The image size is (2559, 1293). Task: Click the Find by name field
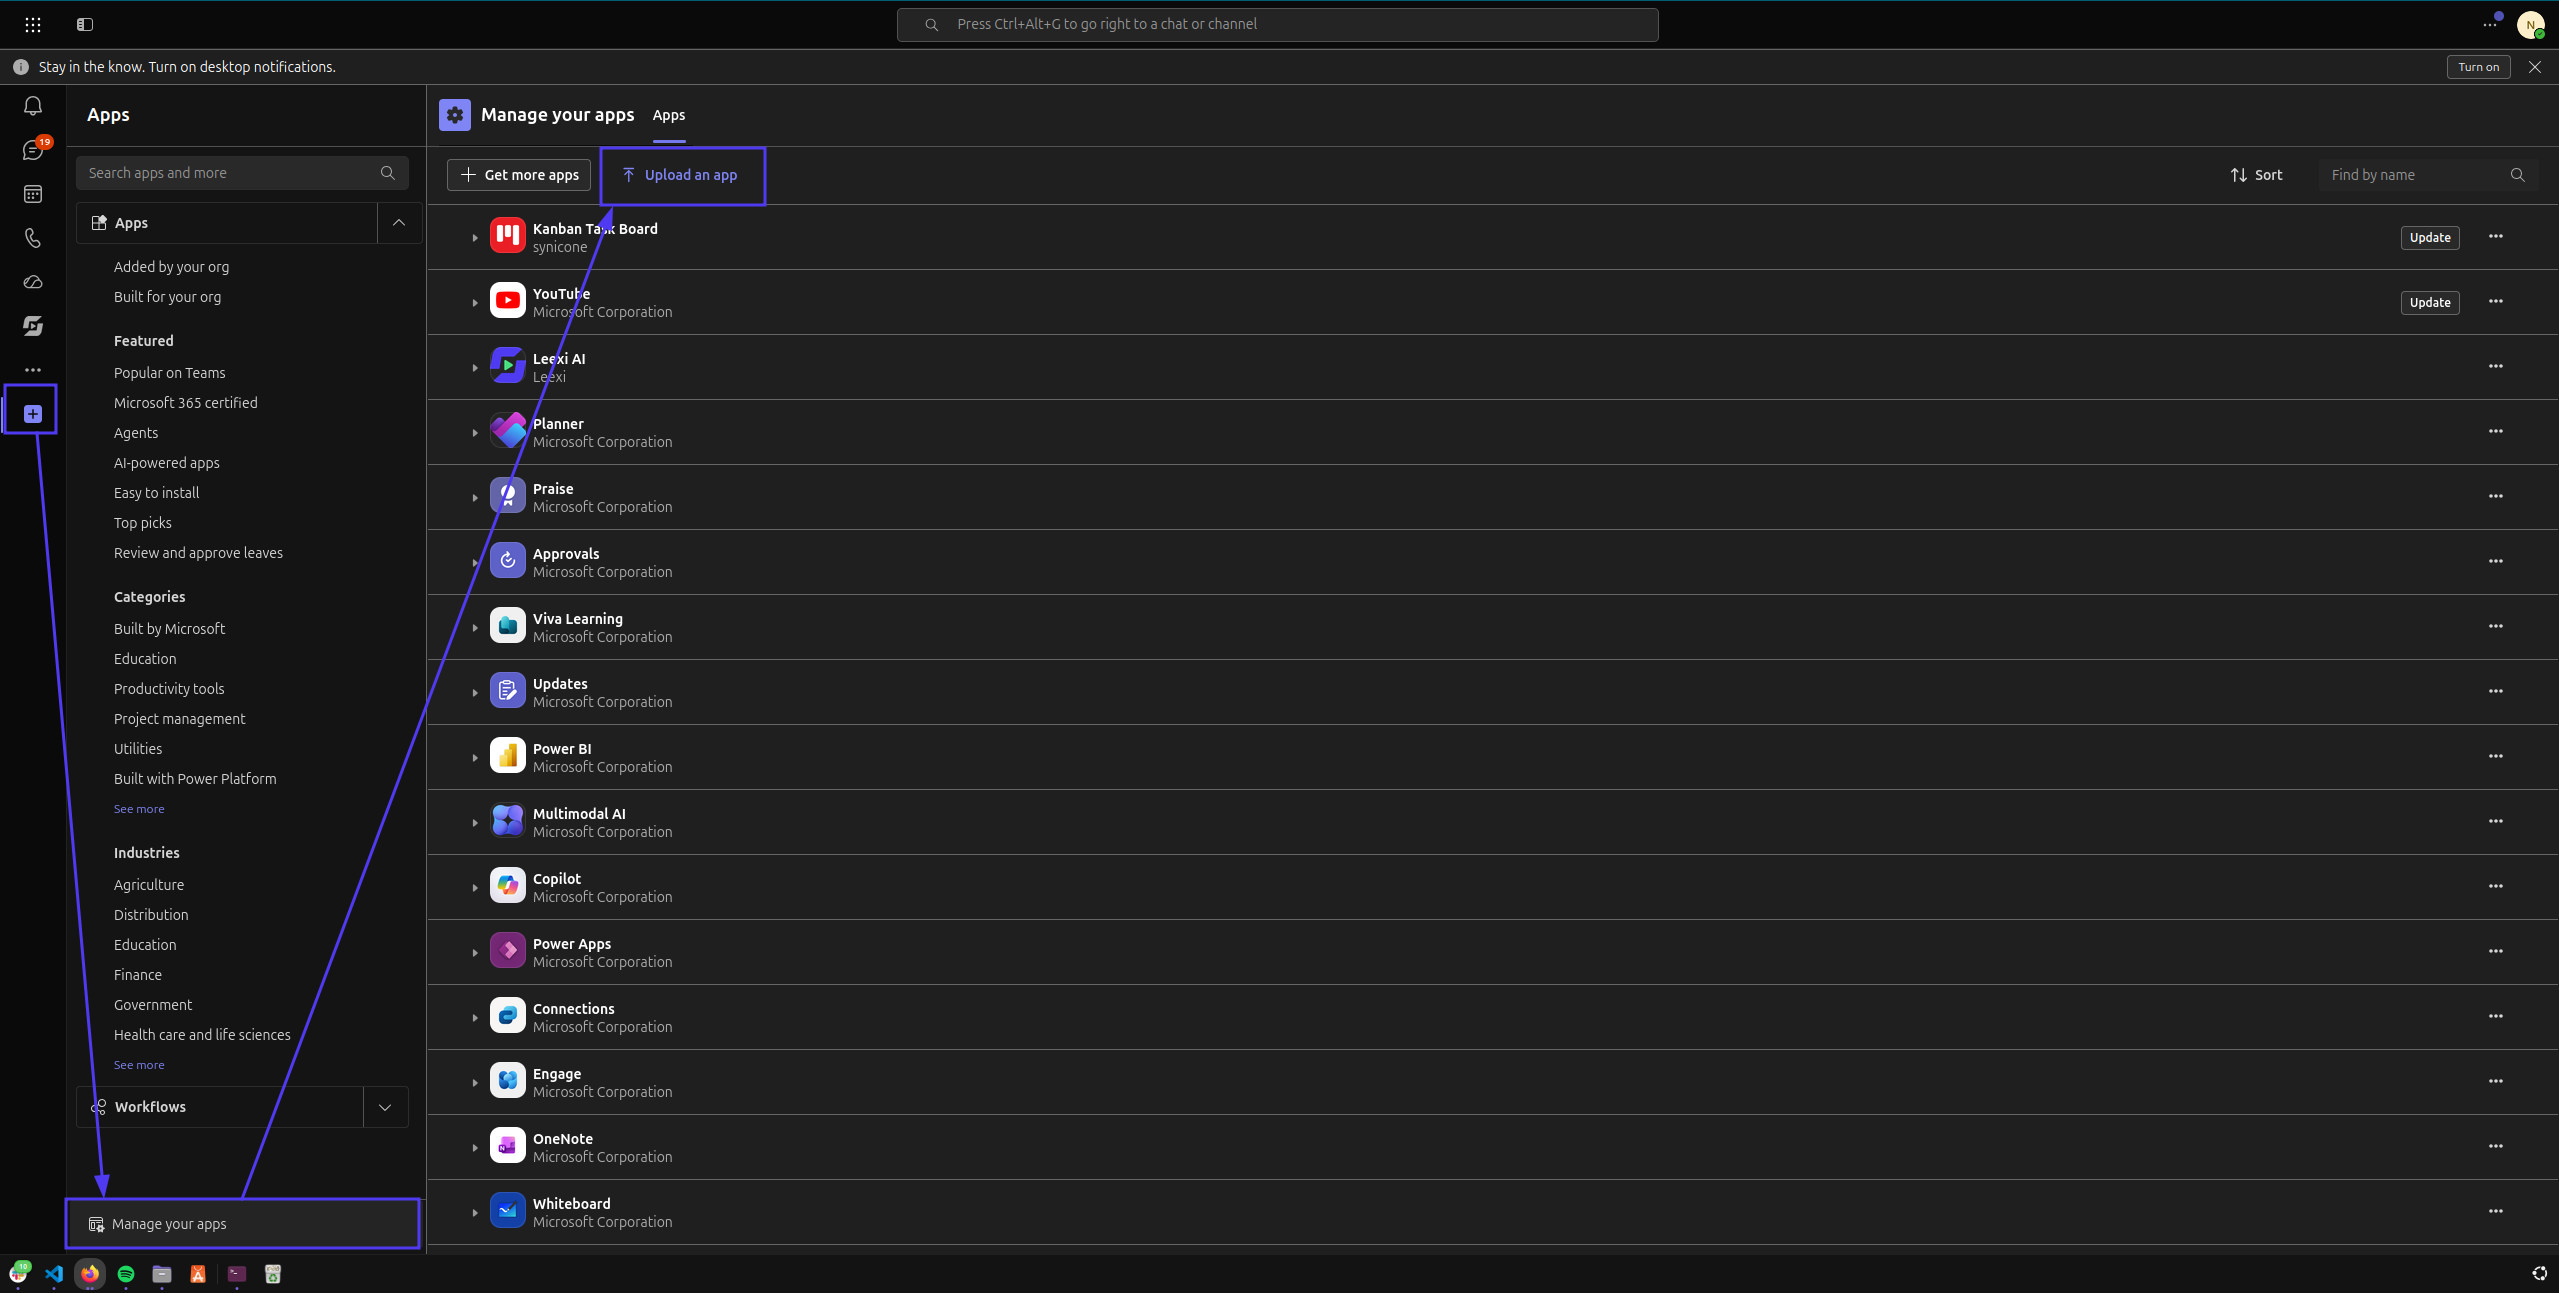[2428, 175]
